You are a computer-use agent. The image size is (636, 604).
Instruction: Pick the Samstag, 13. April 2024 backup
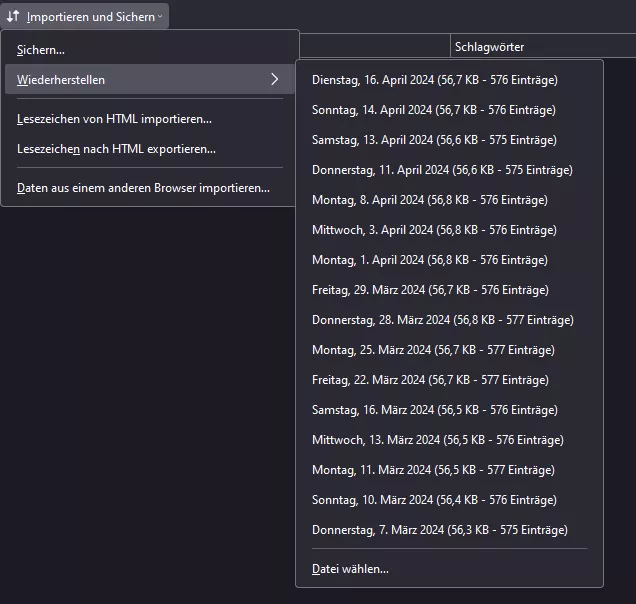(x=434, y=140)
